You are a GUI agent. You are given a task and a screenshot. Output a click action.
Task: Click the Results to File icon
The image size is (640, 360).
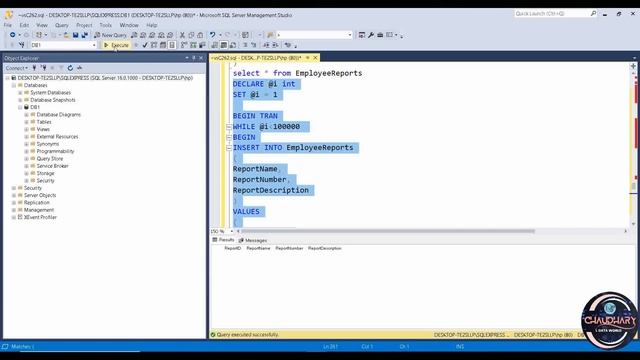pos(233,45)
